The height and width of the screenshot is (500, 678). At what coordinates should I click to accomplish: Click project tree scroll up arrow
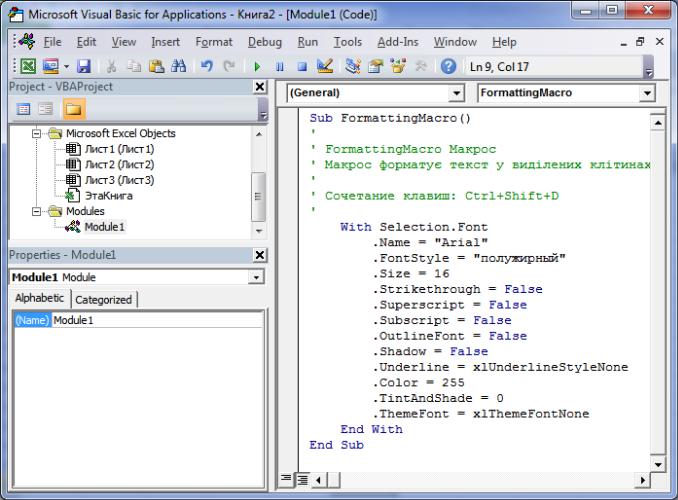(259, 134)
